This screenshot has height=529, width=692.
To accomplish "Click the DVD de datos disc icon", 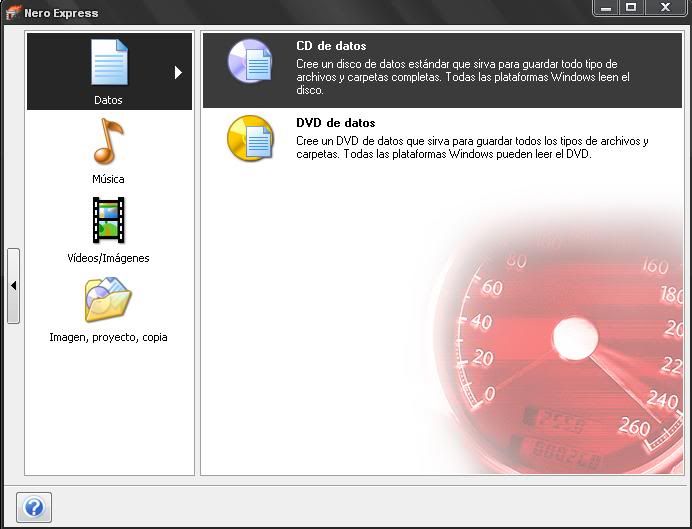I will pos(250,138).
